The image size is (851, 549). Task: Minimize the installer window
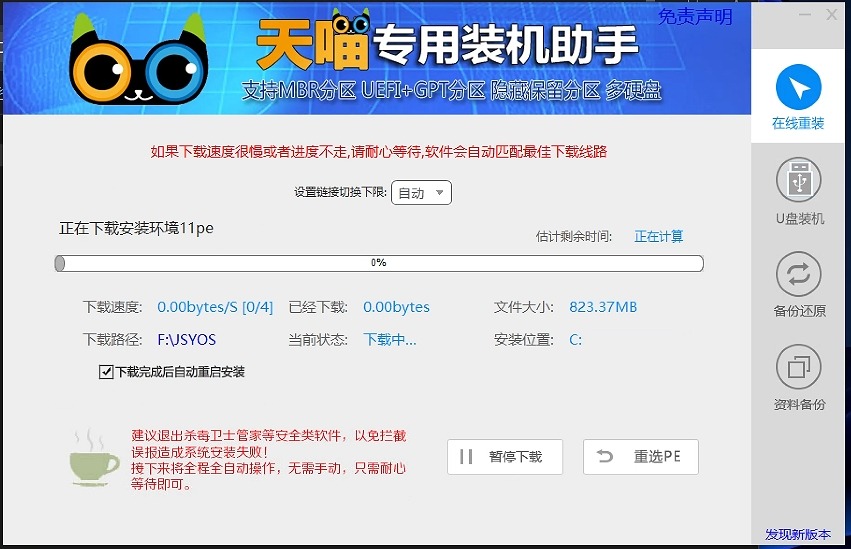pos(805,15)
